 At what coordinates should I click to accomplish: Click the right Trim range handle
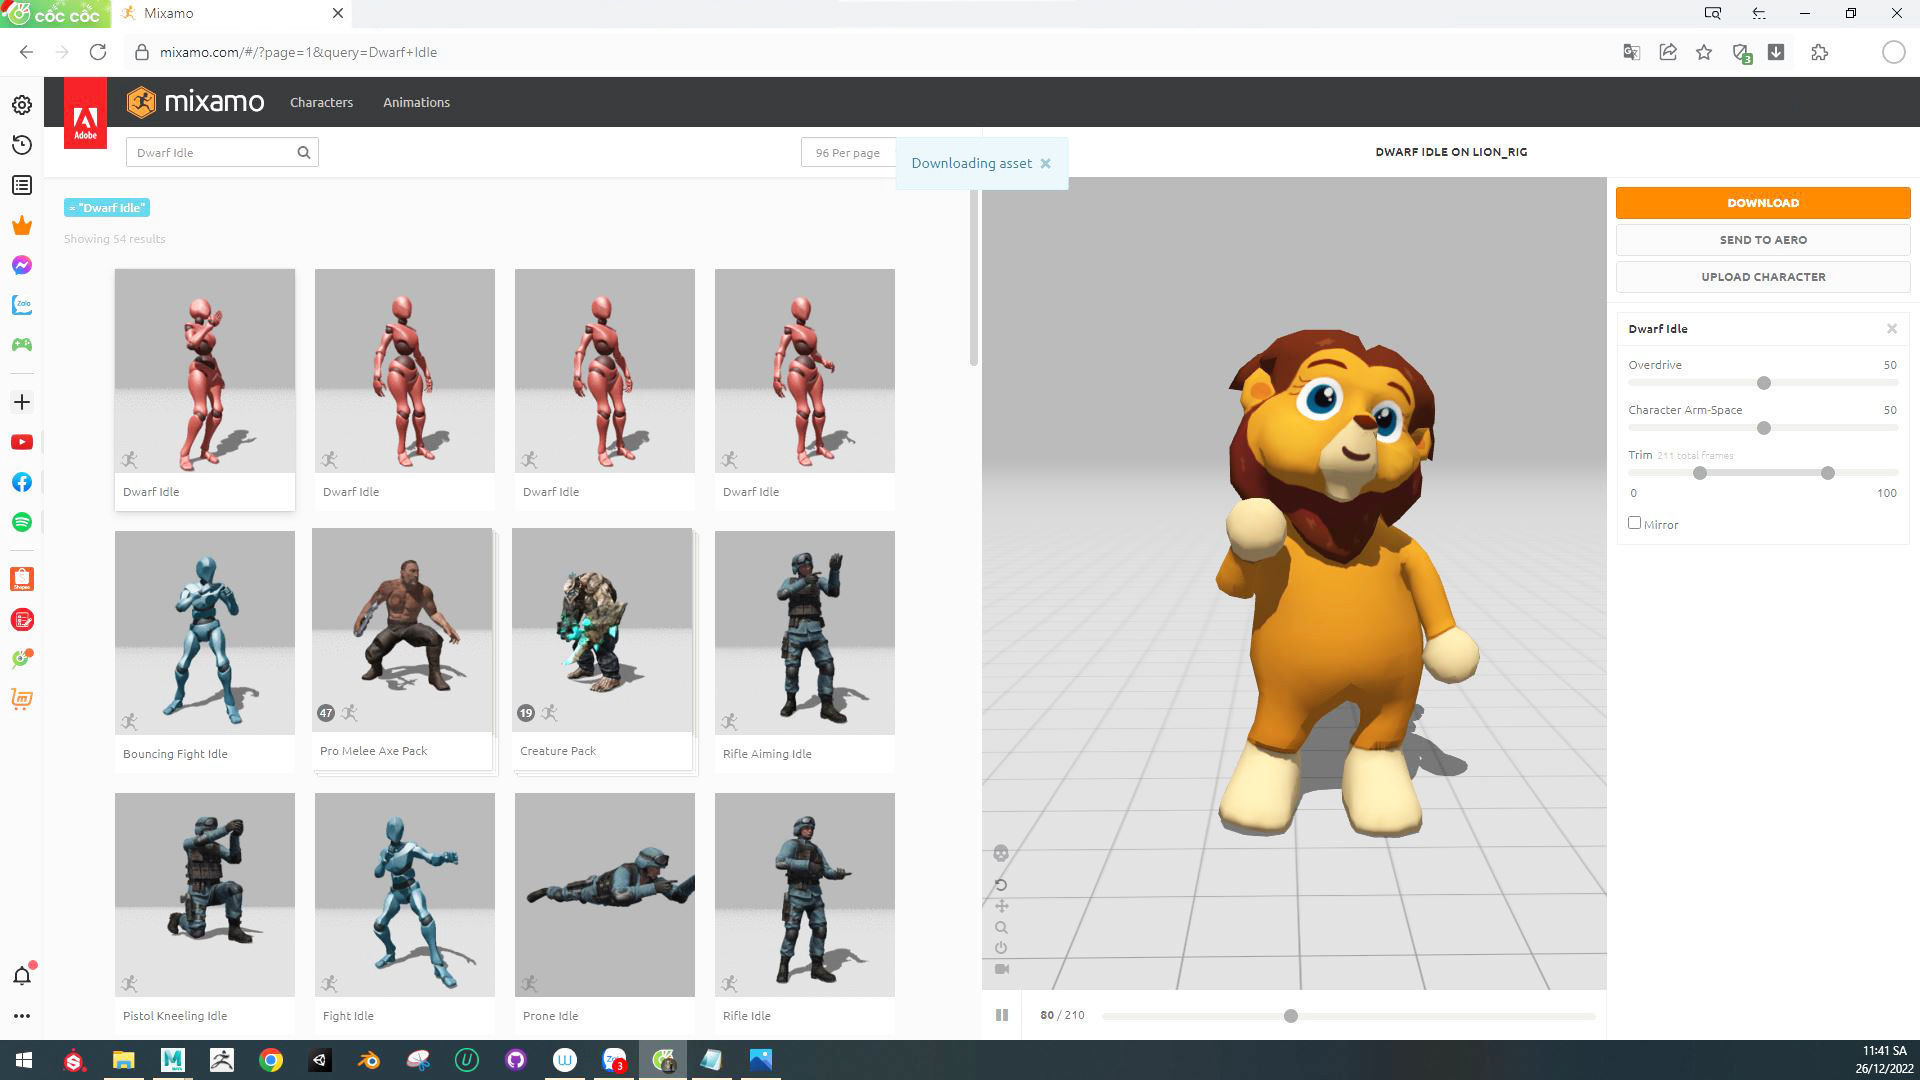(1828, 473)
